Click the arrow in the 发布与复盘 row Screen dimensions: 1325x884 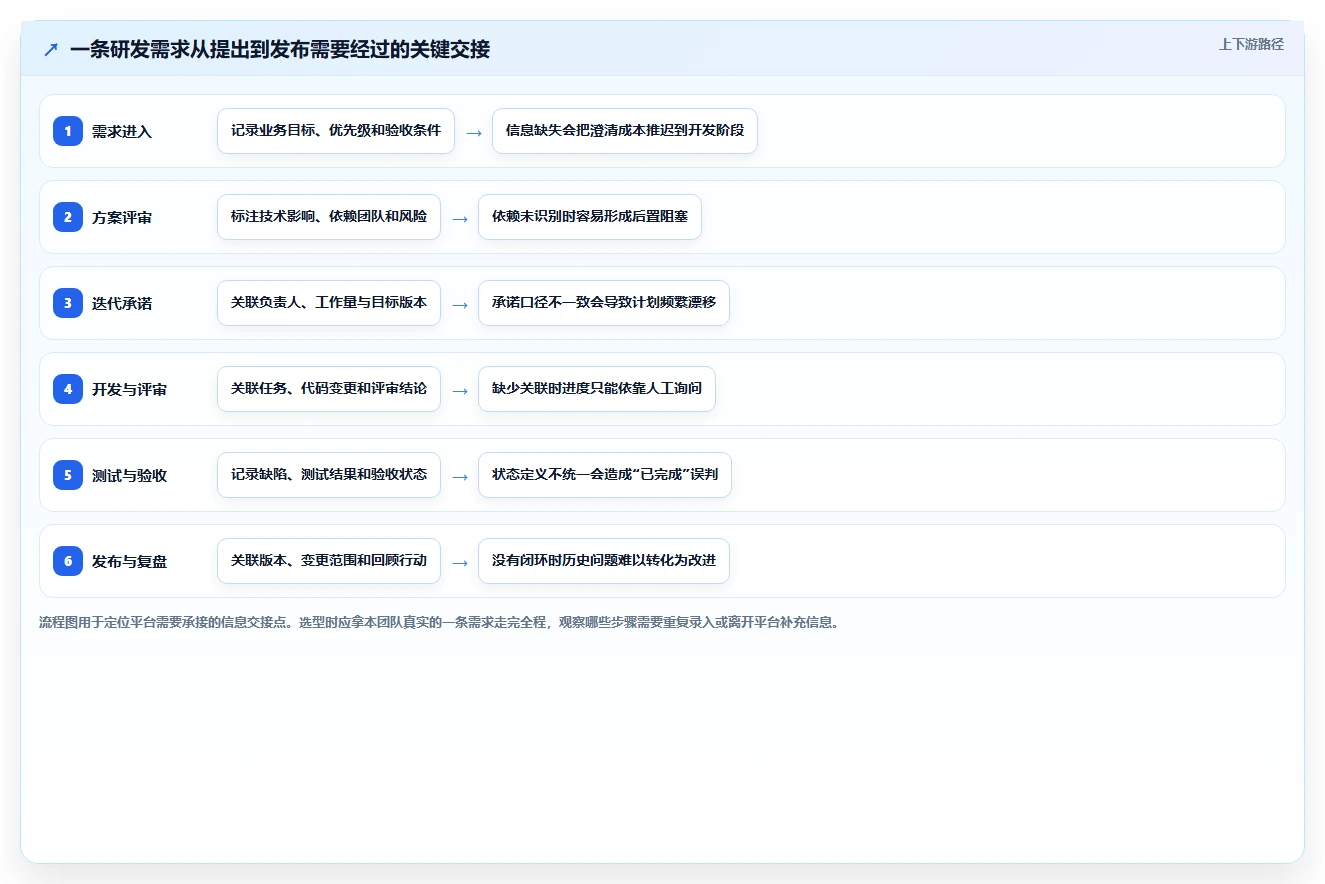[x=460, y=562]
